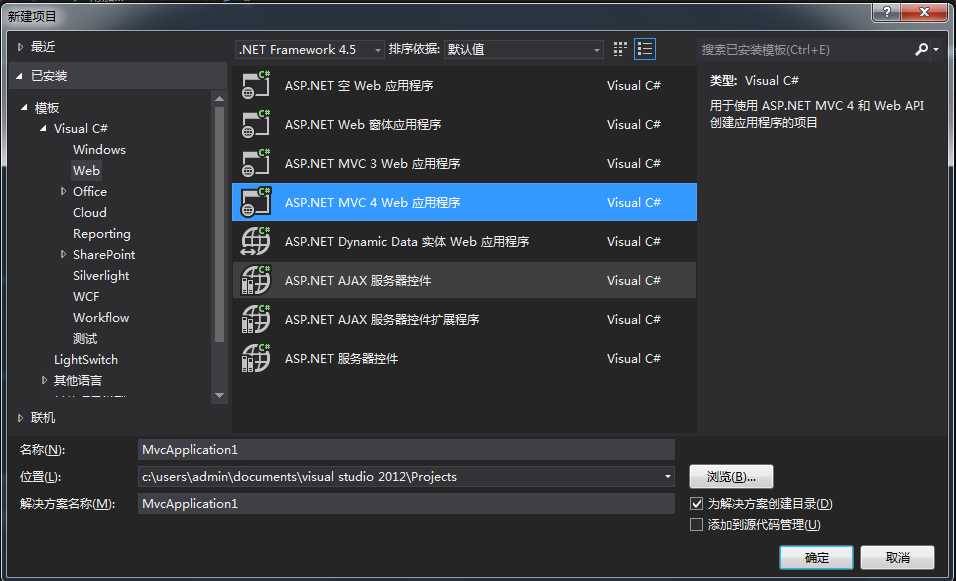Enable 添加到源代码管理 checkbox
The image size is (956, 581).
(x=696, y=524)
